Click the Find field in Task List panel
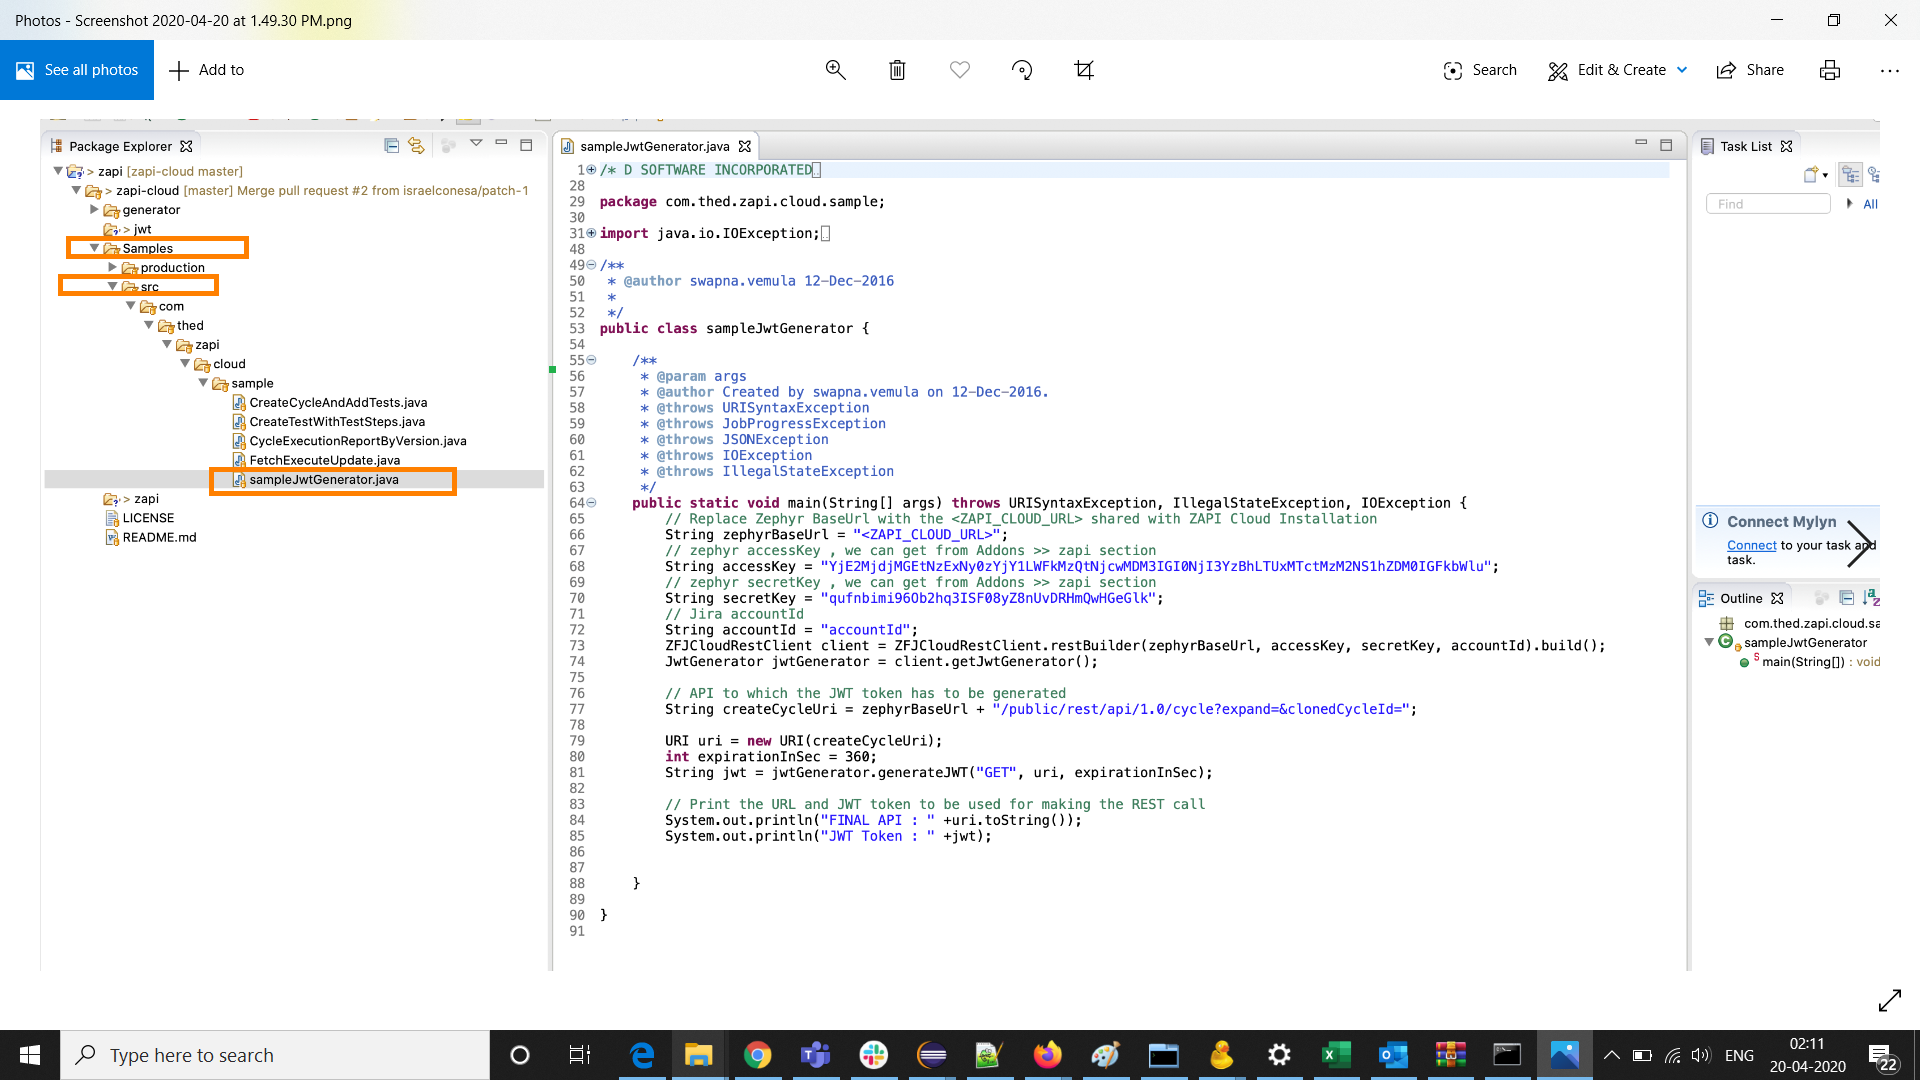Viewport: 1920px width, 1080px height. coord(1770,202)
